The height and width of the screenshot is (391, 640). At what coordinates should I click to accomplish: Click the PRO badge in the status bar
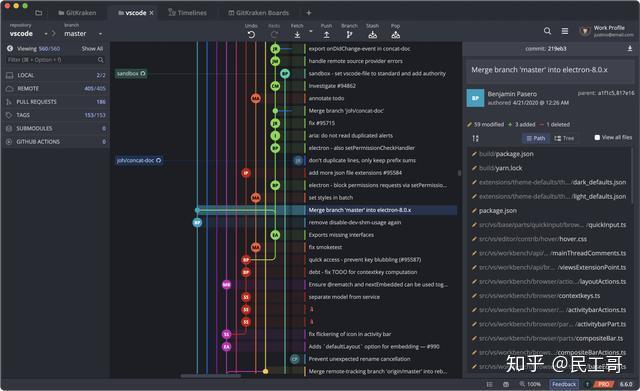pyautogui.click(x=604, y=384)
